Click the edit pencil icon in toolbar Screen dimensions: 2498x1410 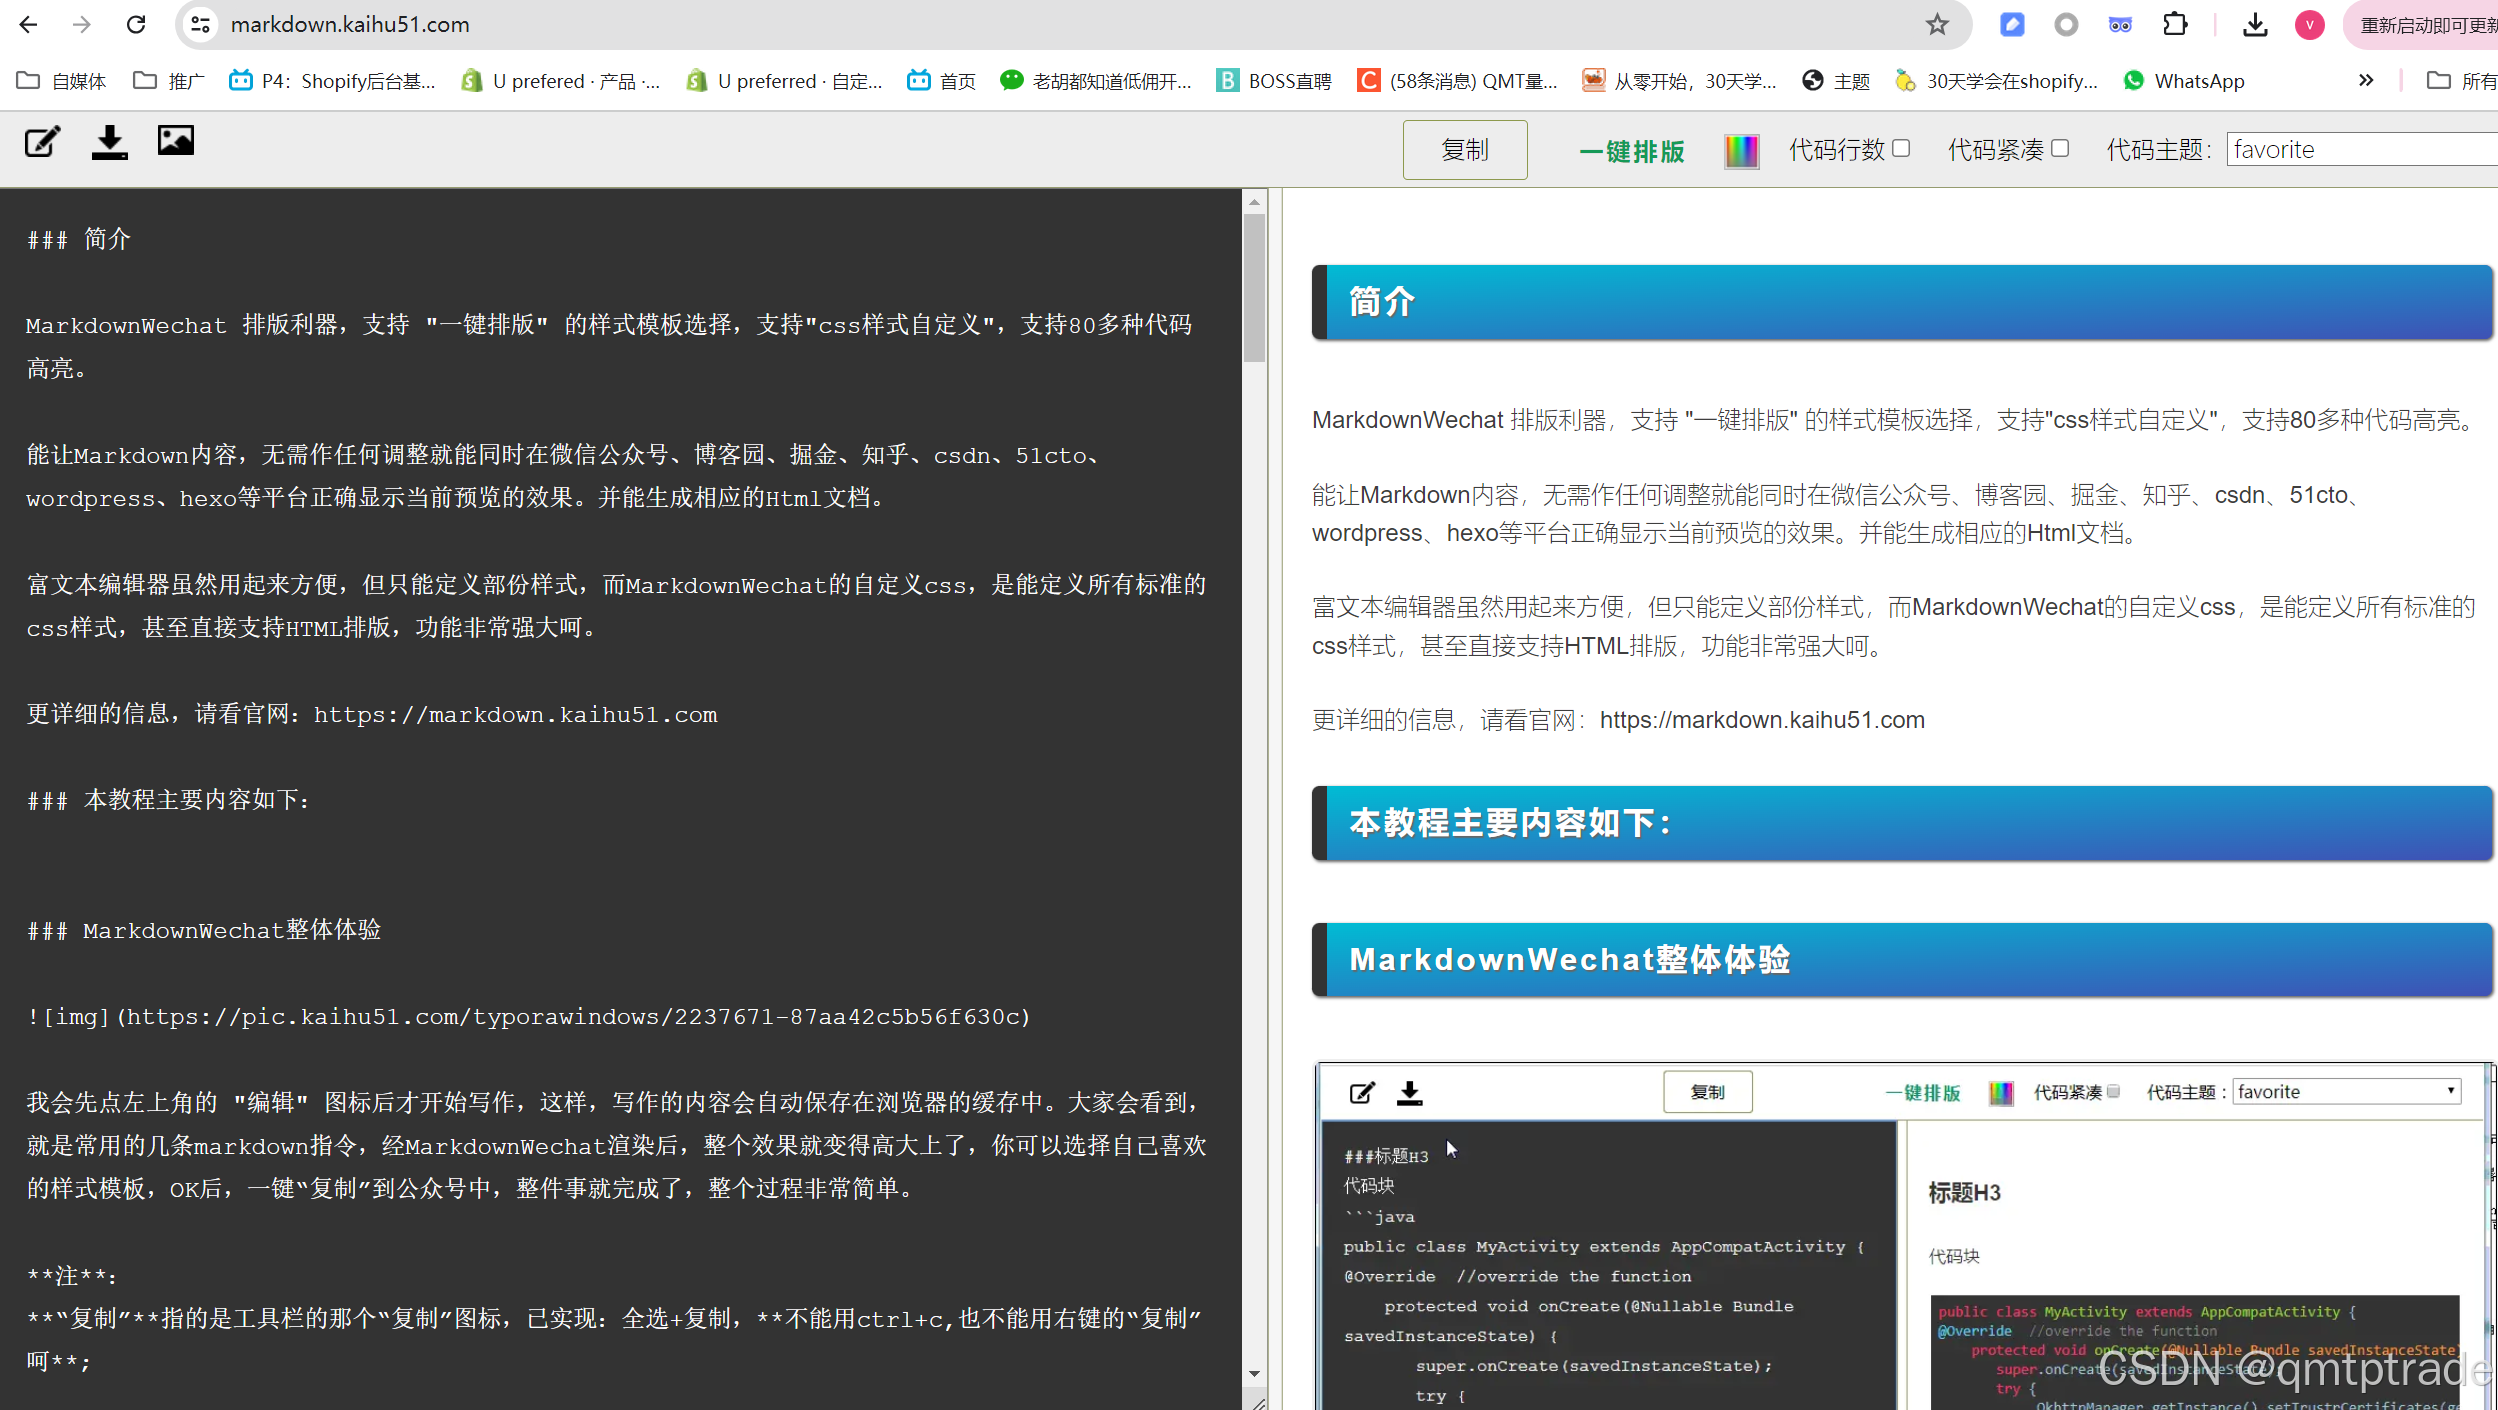(42, 142)
